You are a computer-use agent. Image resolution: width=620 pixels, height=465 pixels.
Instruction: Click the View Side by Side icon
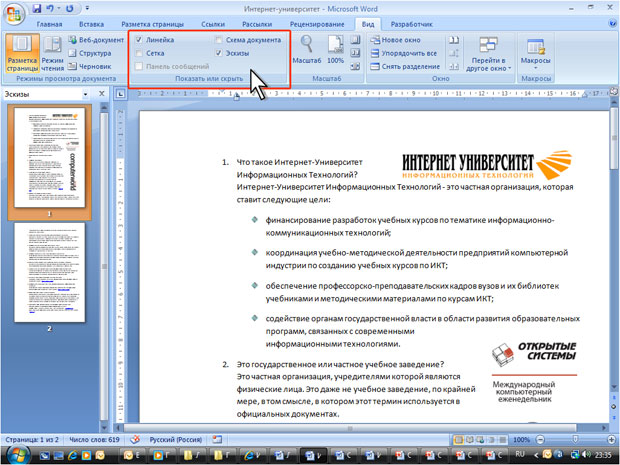tap(454, 40)
